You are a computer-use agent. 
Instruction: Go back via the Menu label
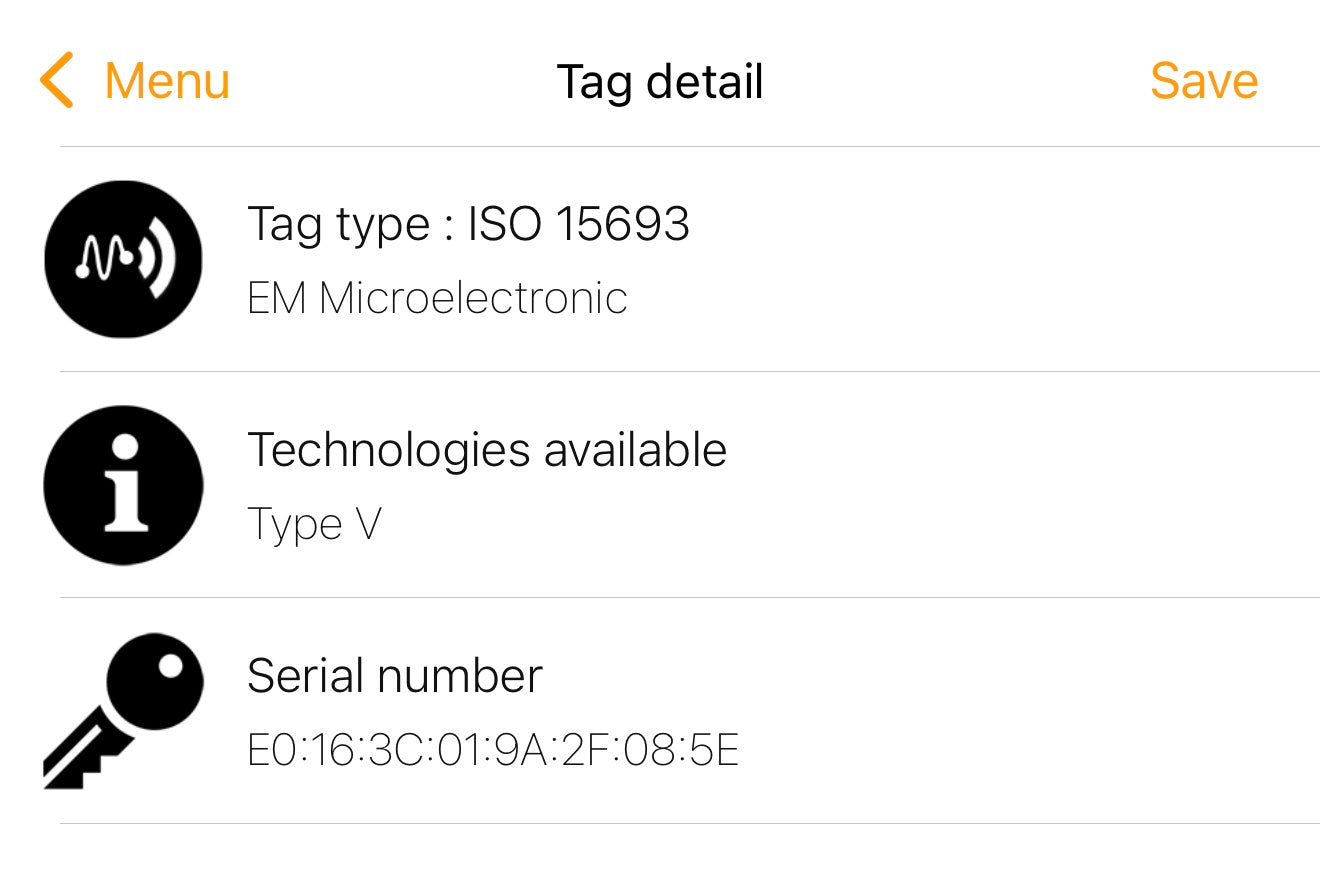[167, 81]
